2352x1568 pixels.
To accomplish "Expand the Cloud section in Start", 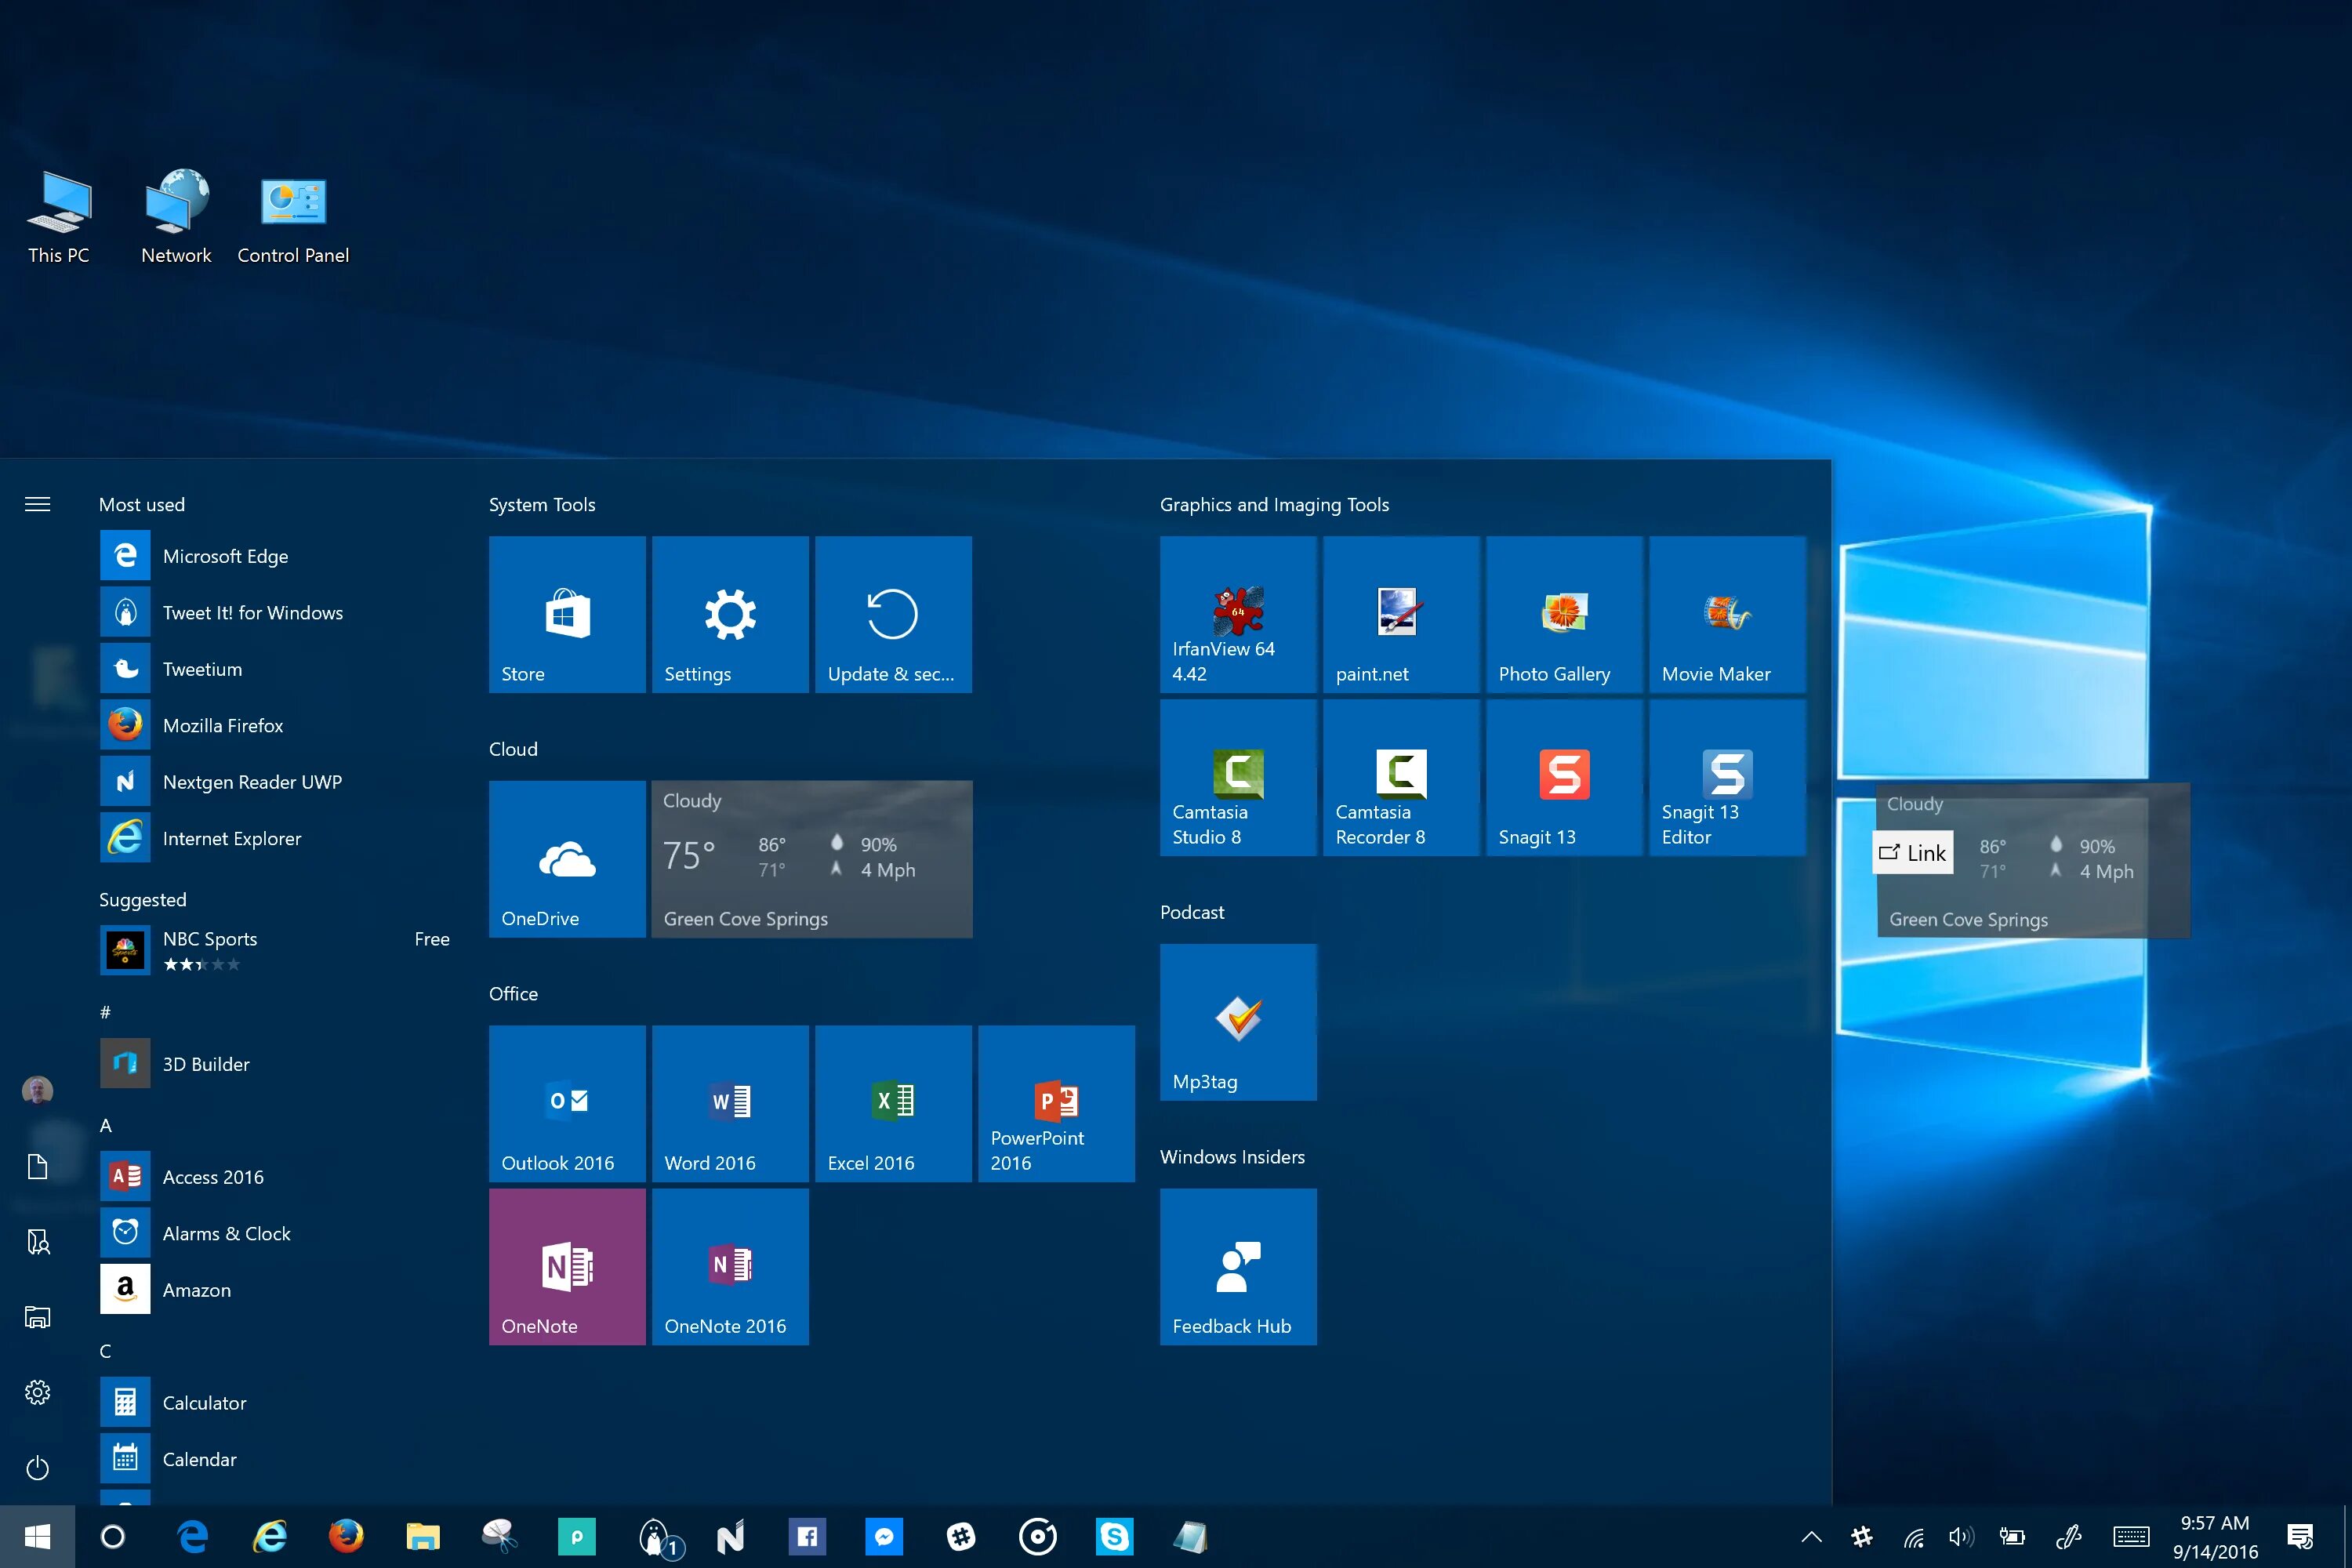I will point(513,747).
